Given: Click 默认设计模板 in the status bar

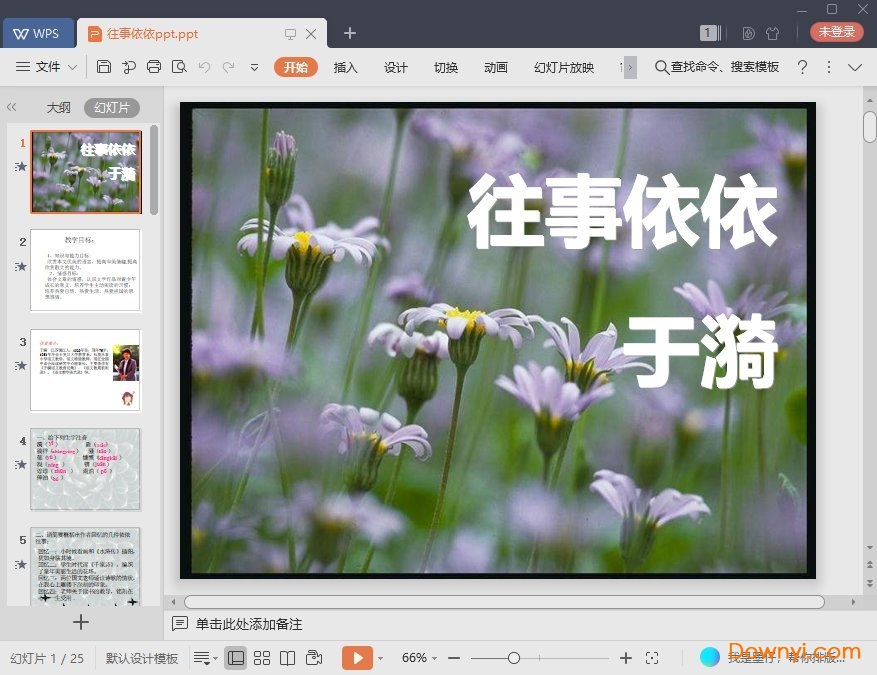Looking at the screenshot, I should click(140, 658).
